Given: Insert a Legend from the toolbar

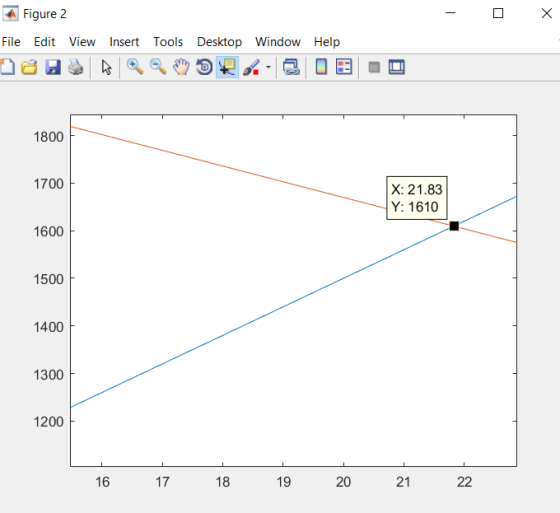Looking at the screenshot, I should [x=344, y=67].
